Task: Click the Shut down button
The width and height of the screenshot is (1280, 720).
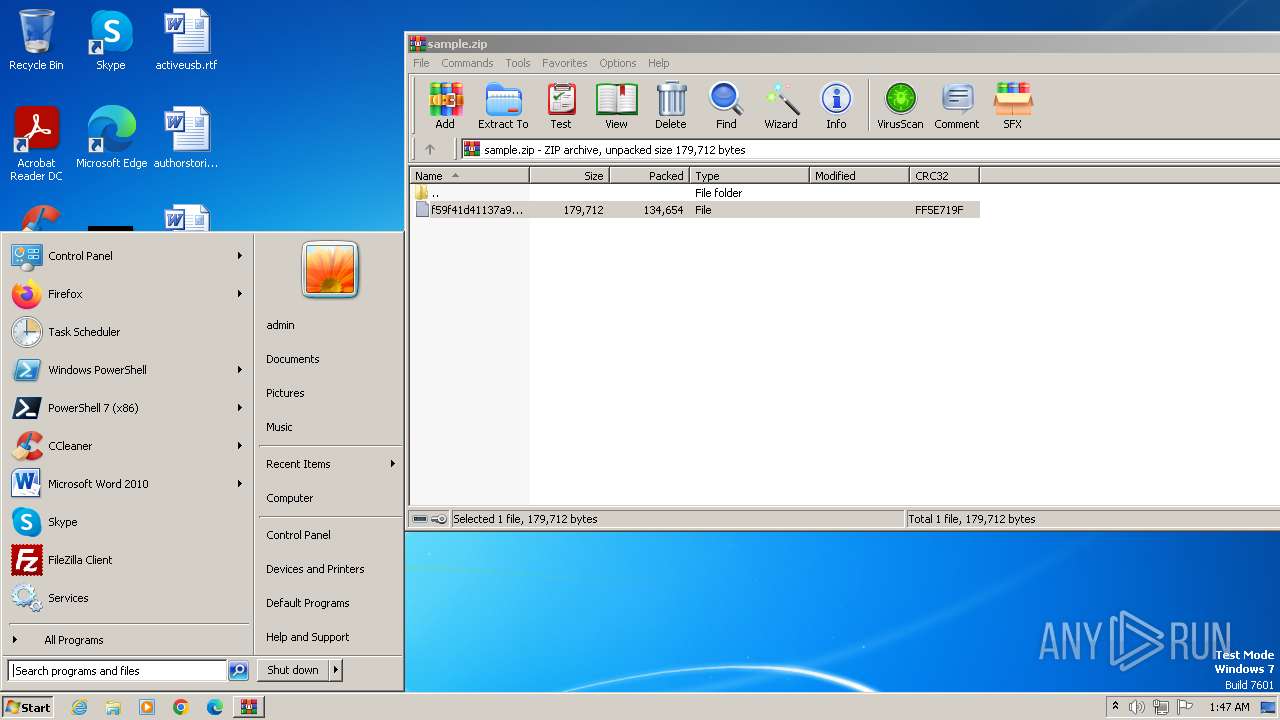Action: 293,670
